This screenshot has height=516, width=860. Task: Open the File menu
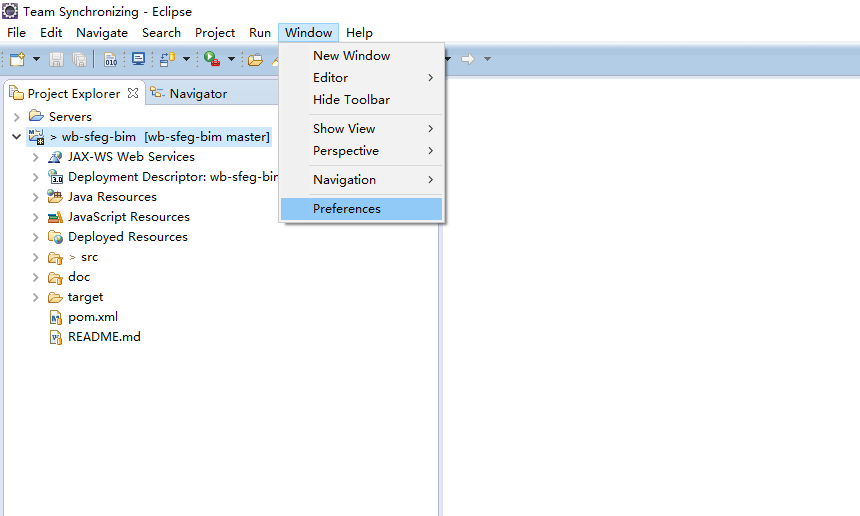tap(16, 33)
